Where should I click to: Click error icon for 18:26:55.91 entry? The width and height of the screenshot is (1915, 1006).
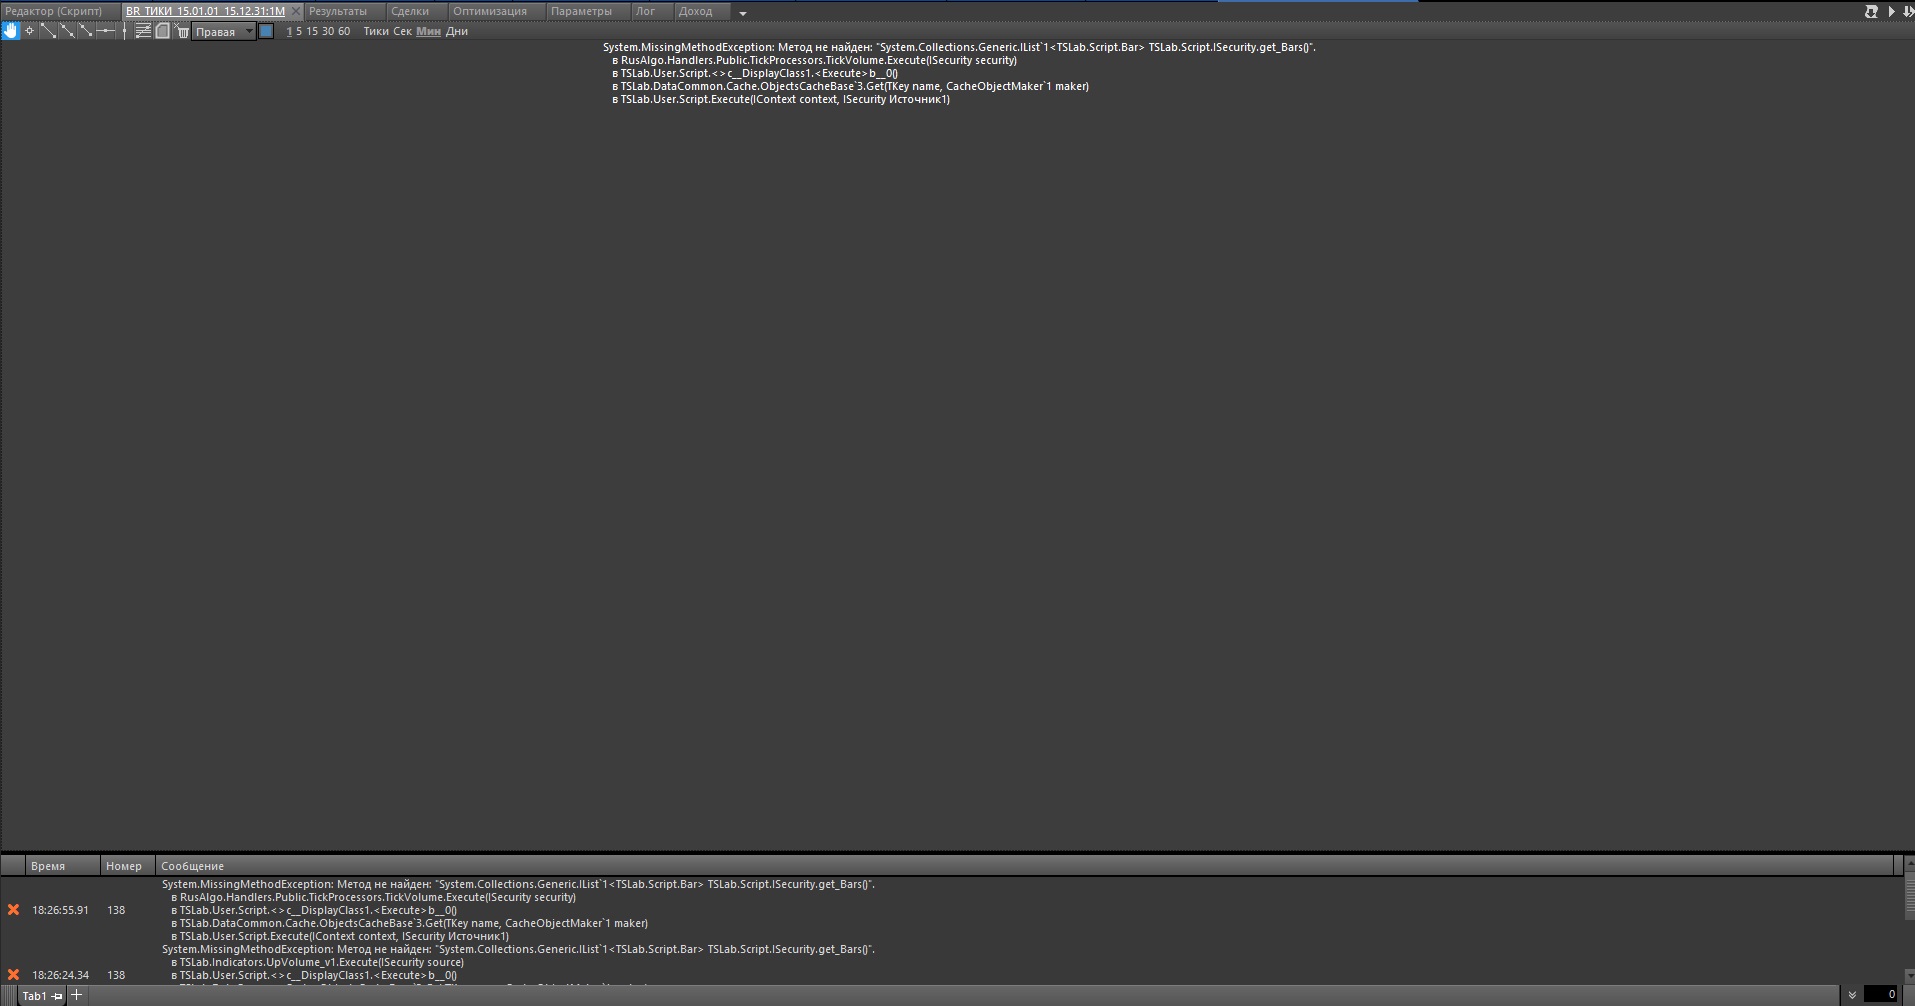pyautogui.click(x=14, y=910)
